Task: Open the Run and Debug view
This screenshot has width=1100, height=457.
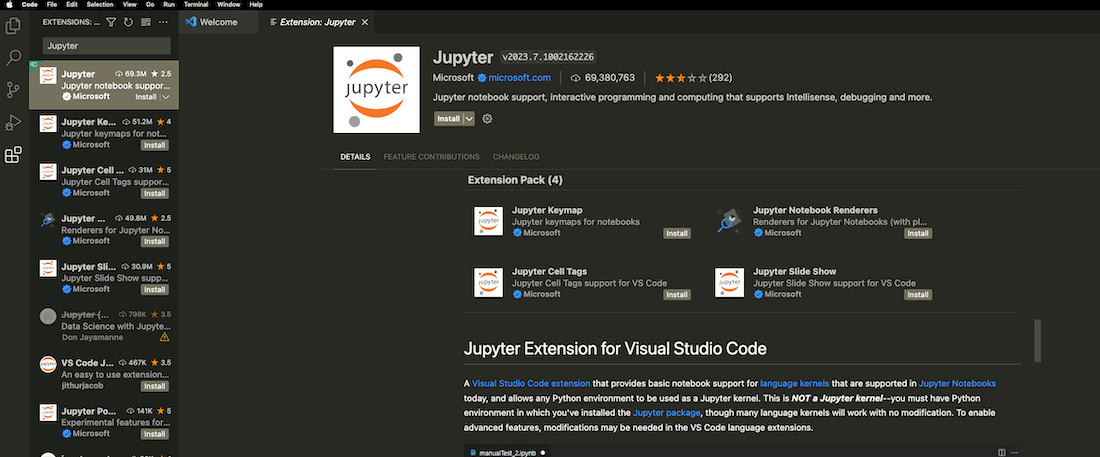Action: [x=14, y=122]
